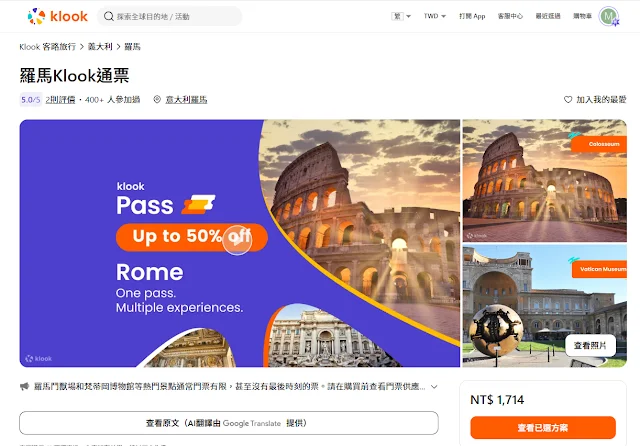Click the Klook logo icon
This screenshot has height=446, width=640.
pyautogui.click(x=36, y=16)
